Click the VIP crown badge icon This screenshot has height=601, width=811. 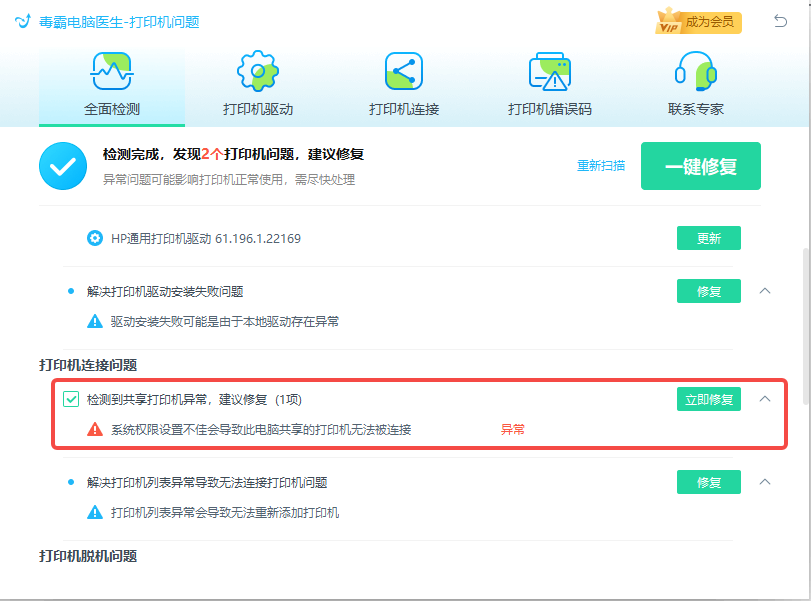(x=668, y=22)
